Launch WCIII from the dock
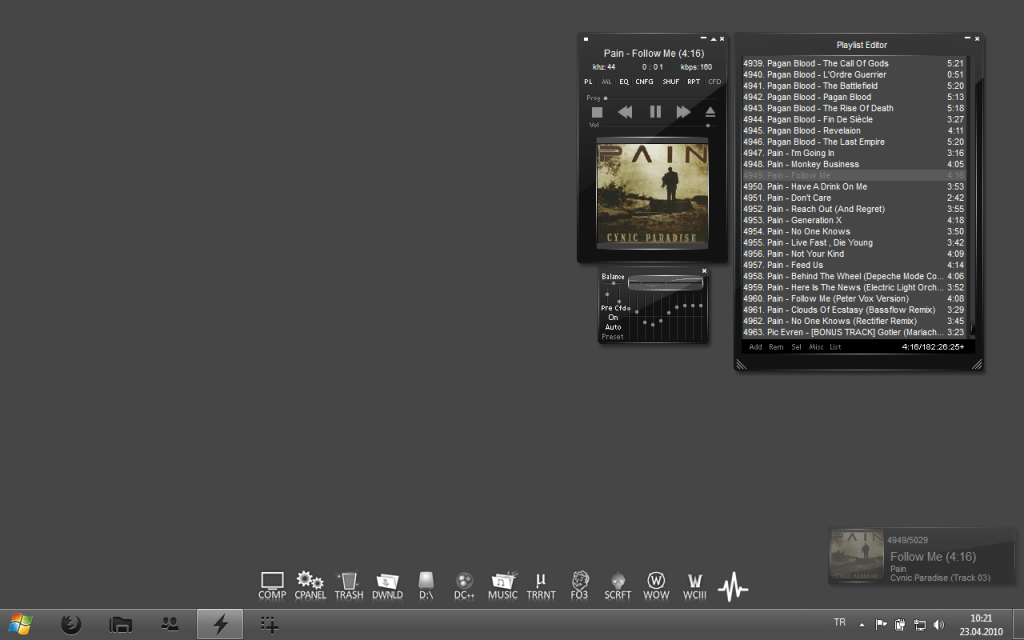1024x640 pixels. point(694,586)
